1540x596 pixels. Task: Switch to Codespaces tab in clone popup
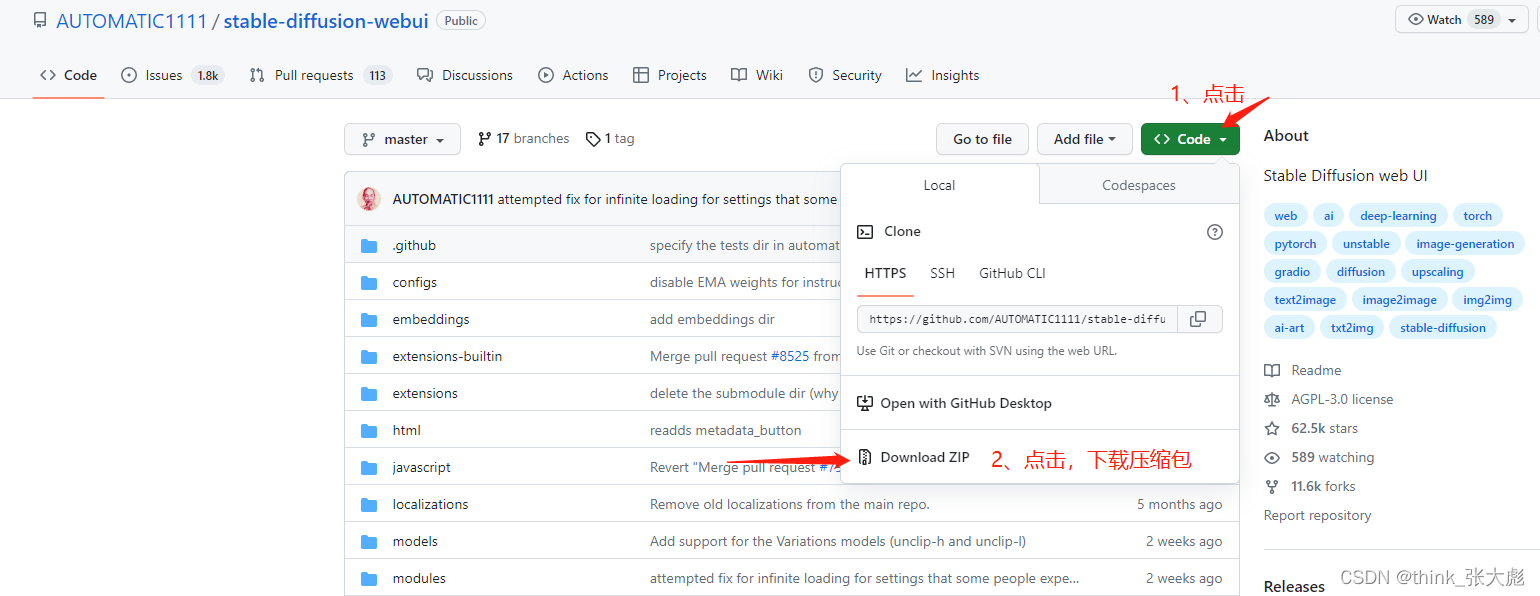[x=1139, y=185]
